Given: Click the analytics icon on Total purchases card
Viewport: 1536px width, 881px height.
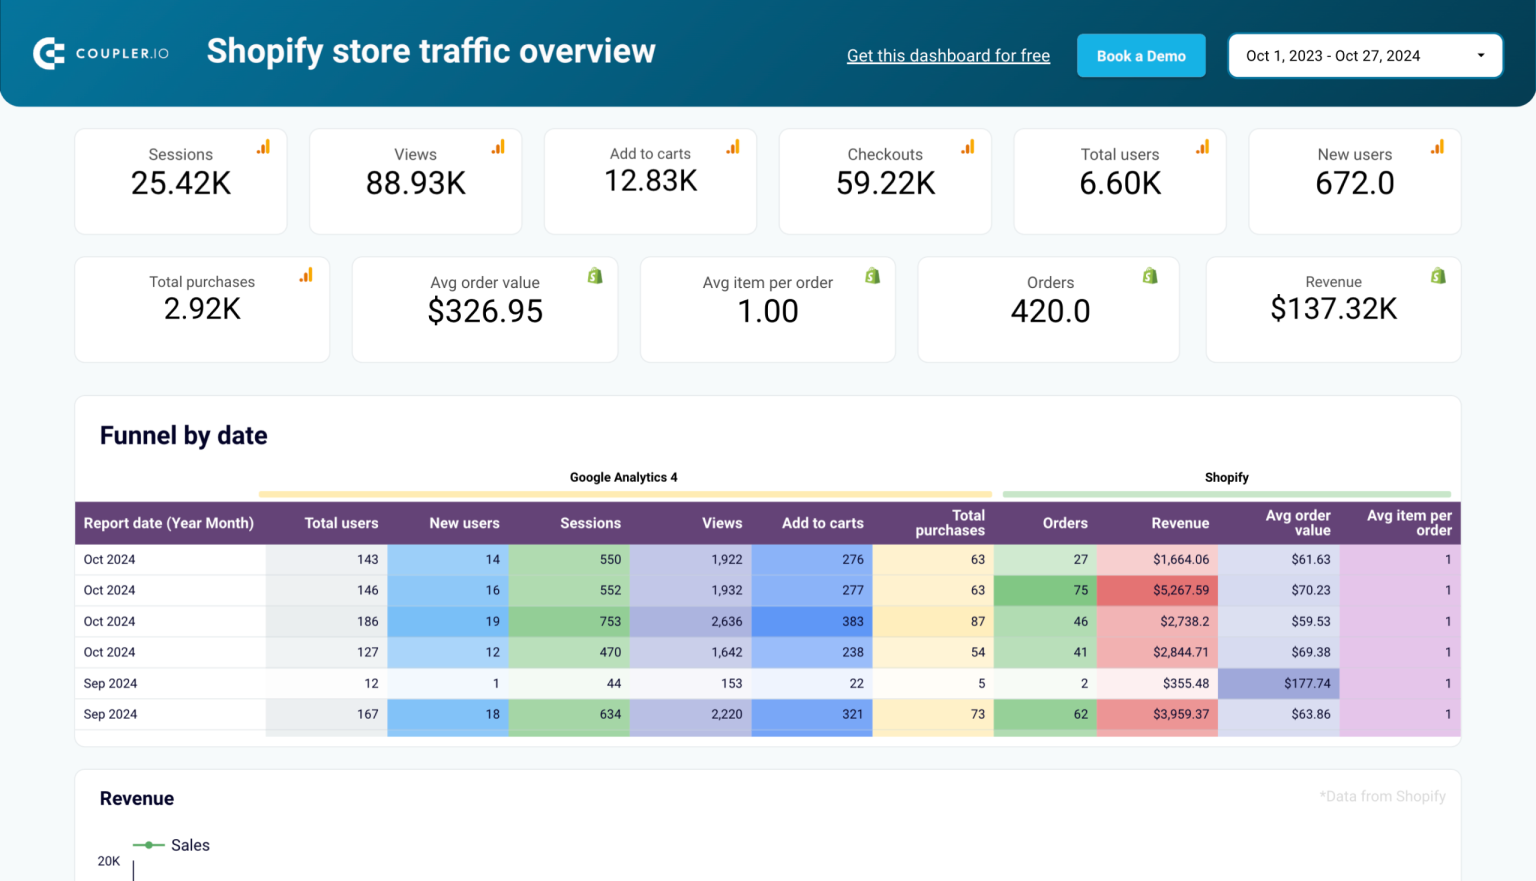Looking at the screenshot, I should (305, 274).
